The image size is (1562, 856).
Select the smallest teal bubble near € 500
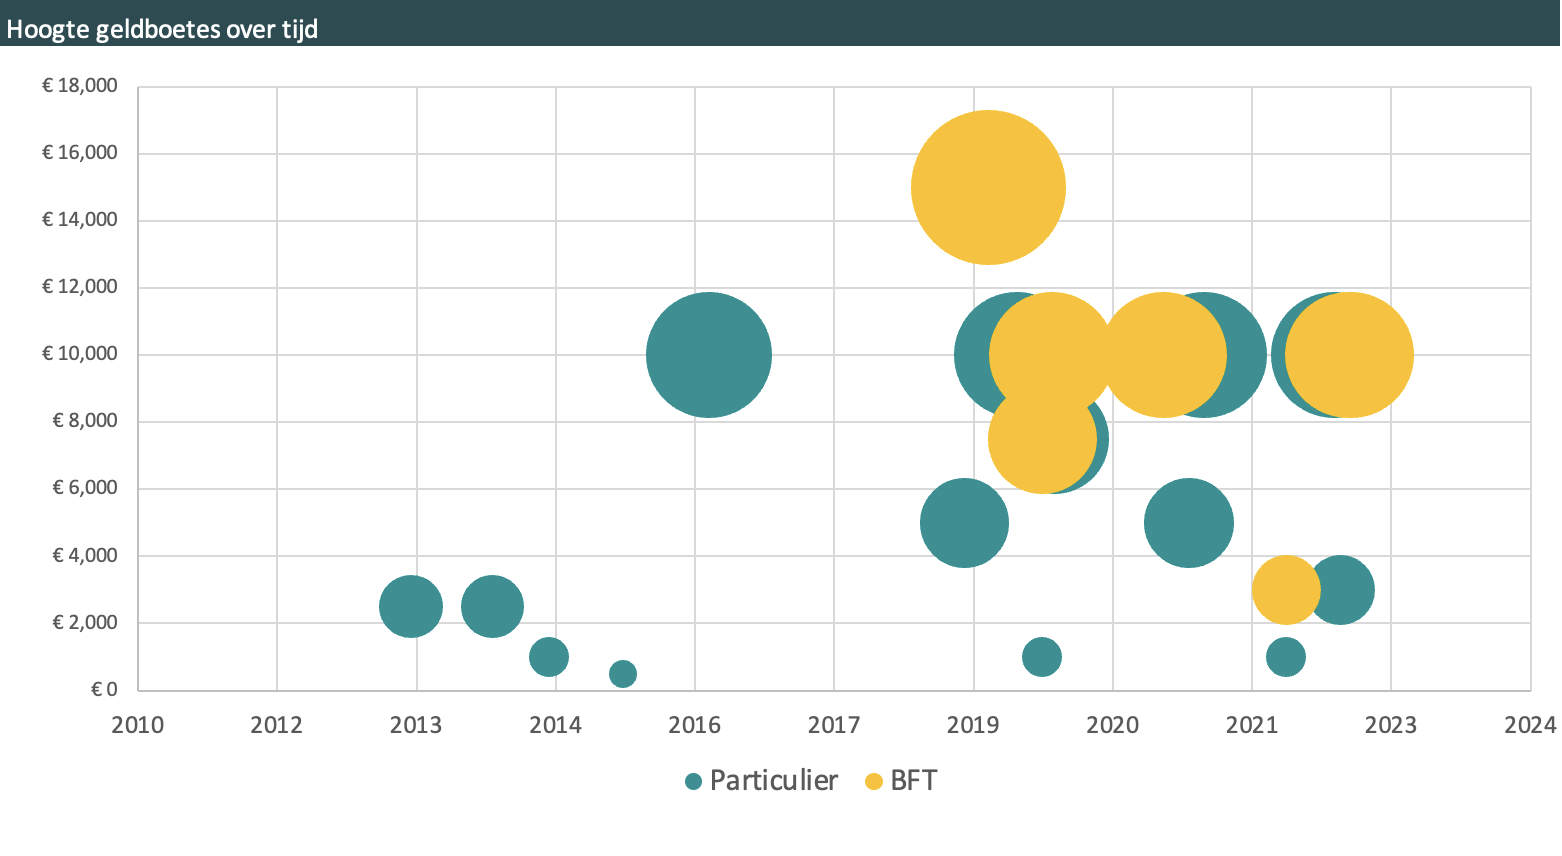[623, 674]
